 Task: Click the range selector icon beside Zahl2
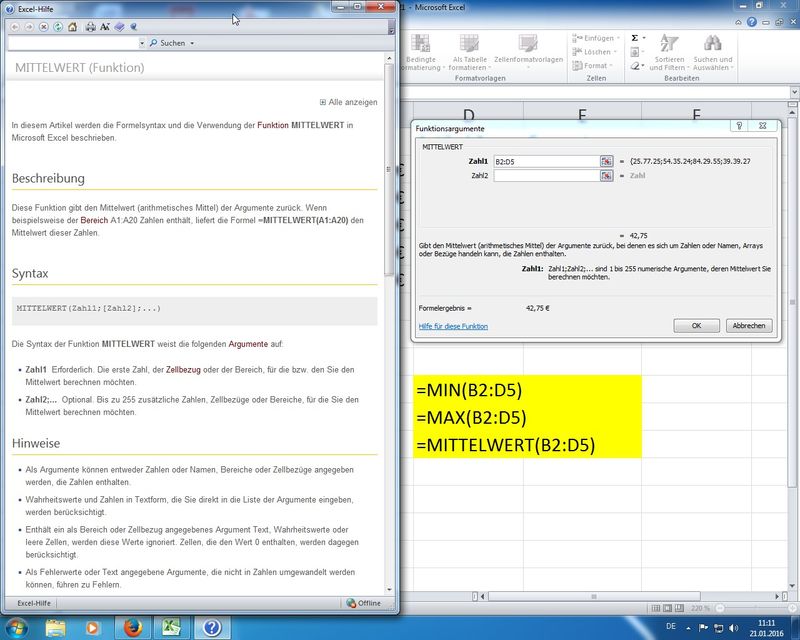coord(606,176)
